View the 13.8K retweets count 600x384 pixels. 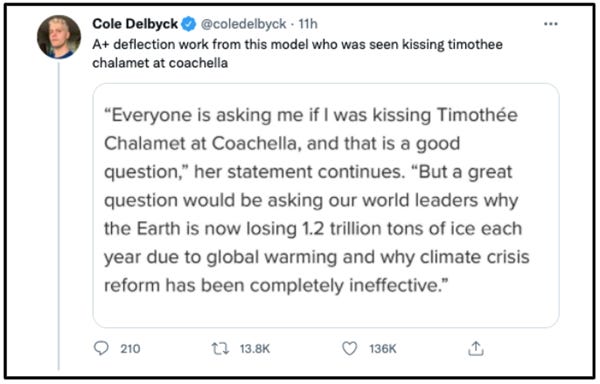(x=255, y=348)
